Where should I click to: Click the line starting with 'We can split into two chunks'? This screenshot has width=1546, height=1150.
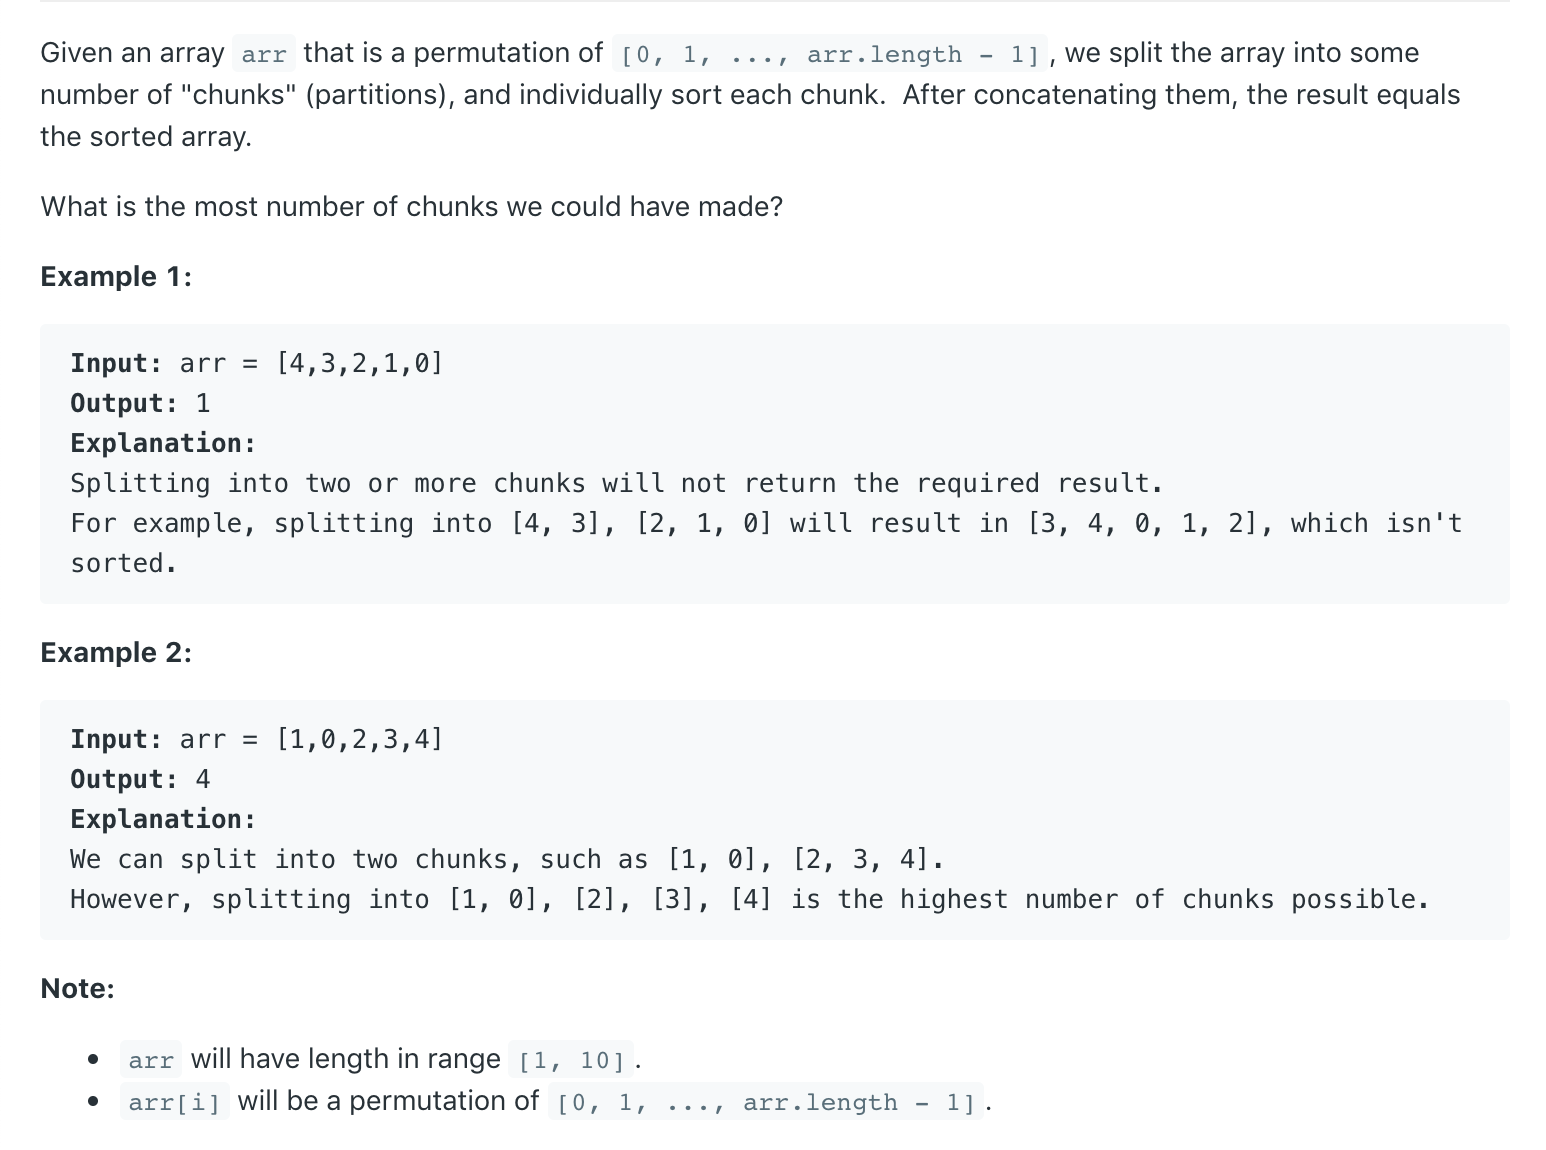click(x=507, y=859)
